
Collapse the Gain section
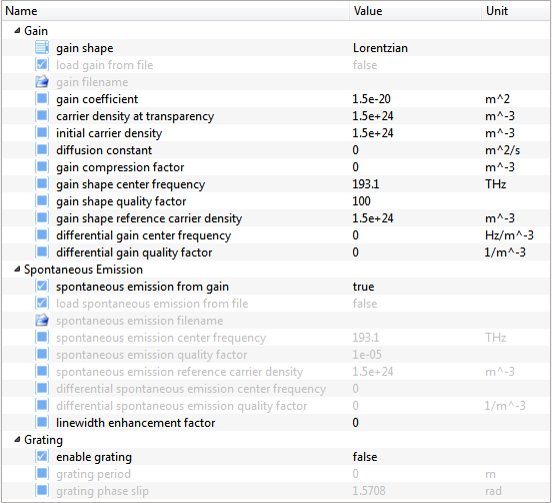[17, 31]
